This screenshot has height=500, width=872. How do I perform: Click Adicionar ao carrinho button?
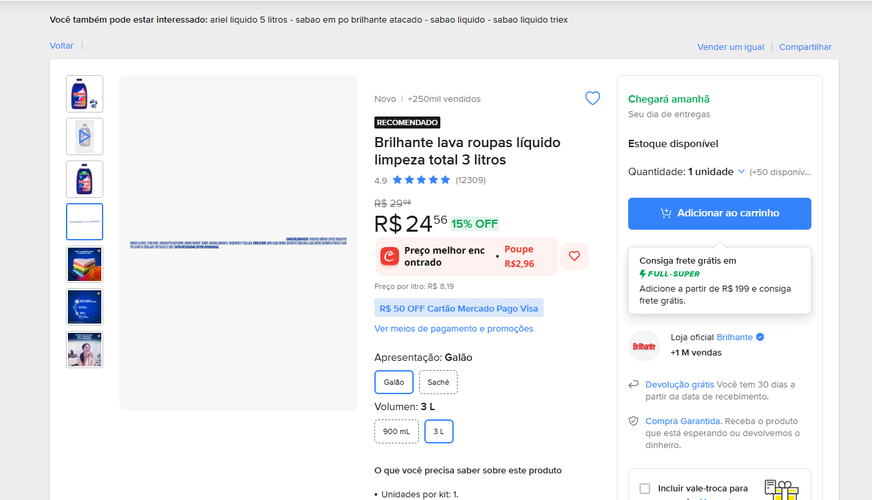(720, 214)
